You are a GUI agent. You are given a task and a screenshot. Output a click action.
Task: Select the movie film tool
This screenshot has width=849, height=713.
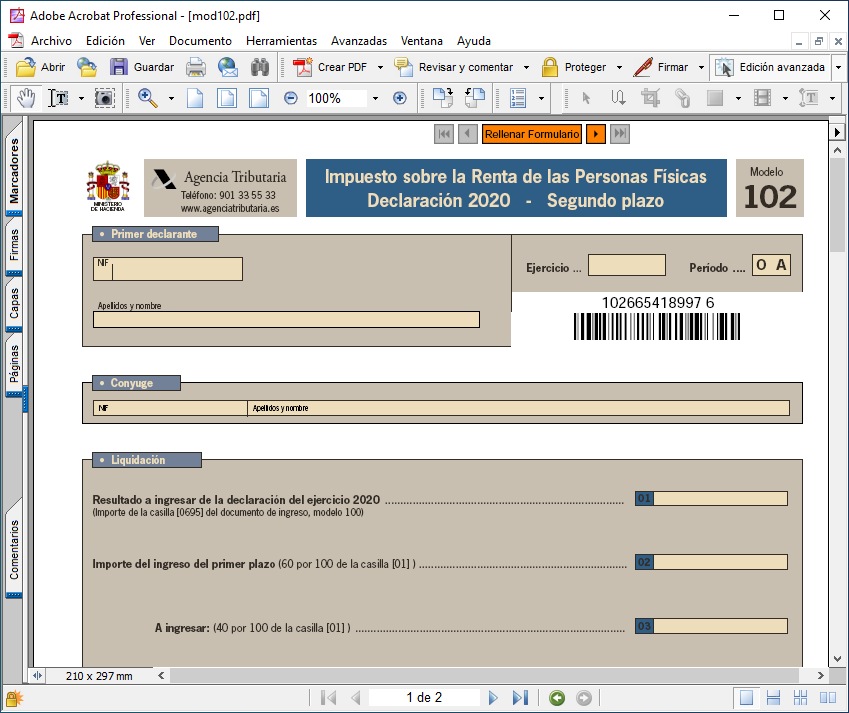[x=762, y=98]
